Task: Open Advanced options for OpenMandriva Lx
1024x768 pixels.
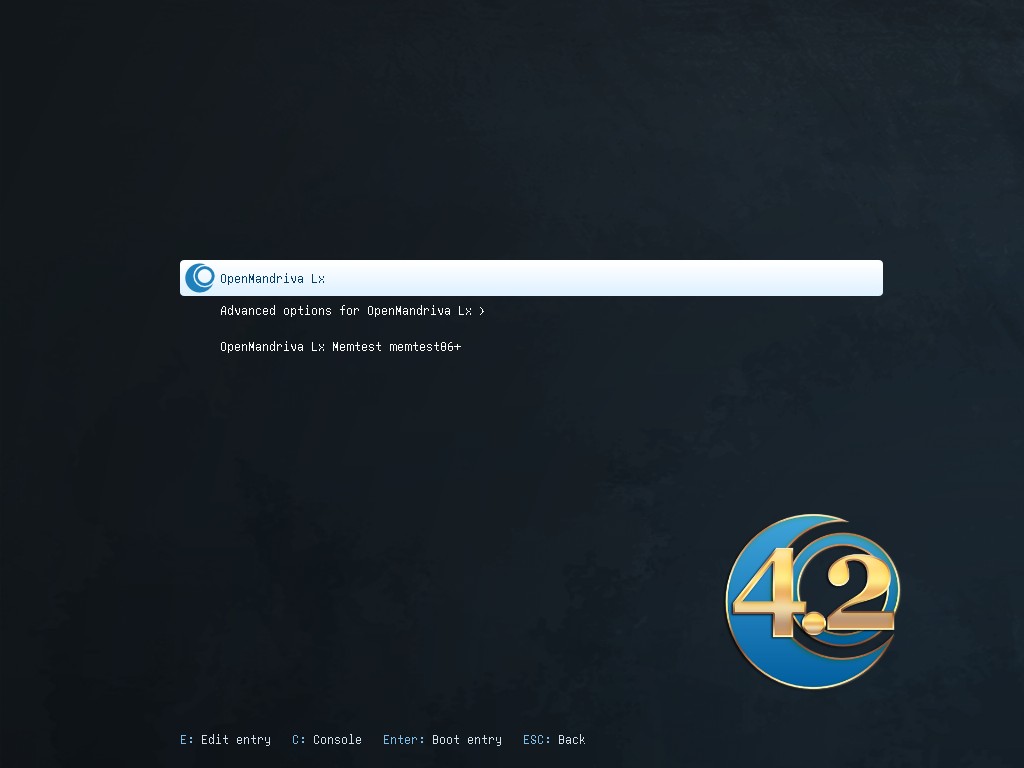Action: [x=345, y=311]
